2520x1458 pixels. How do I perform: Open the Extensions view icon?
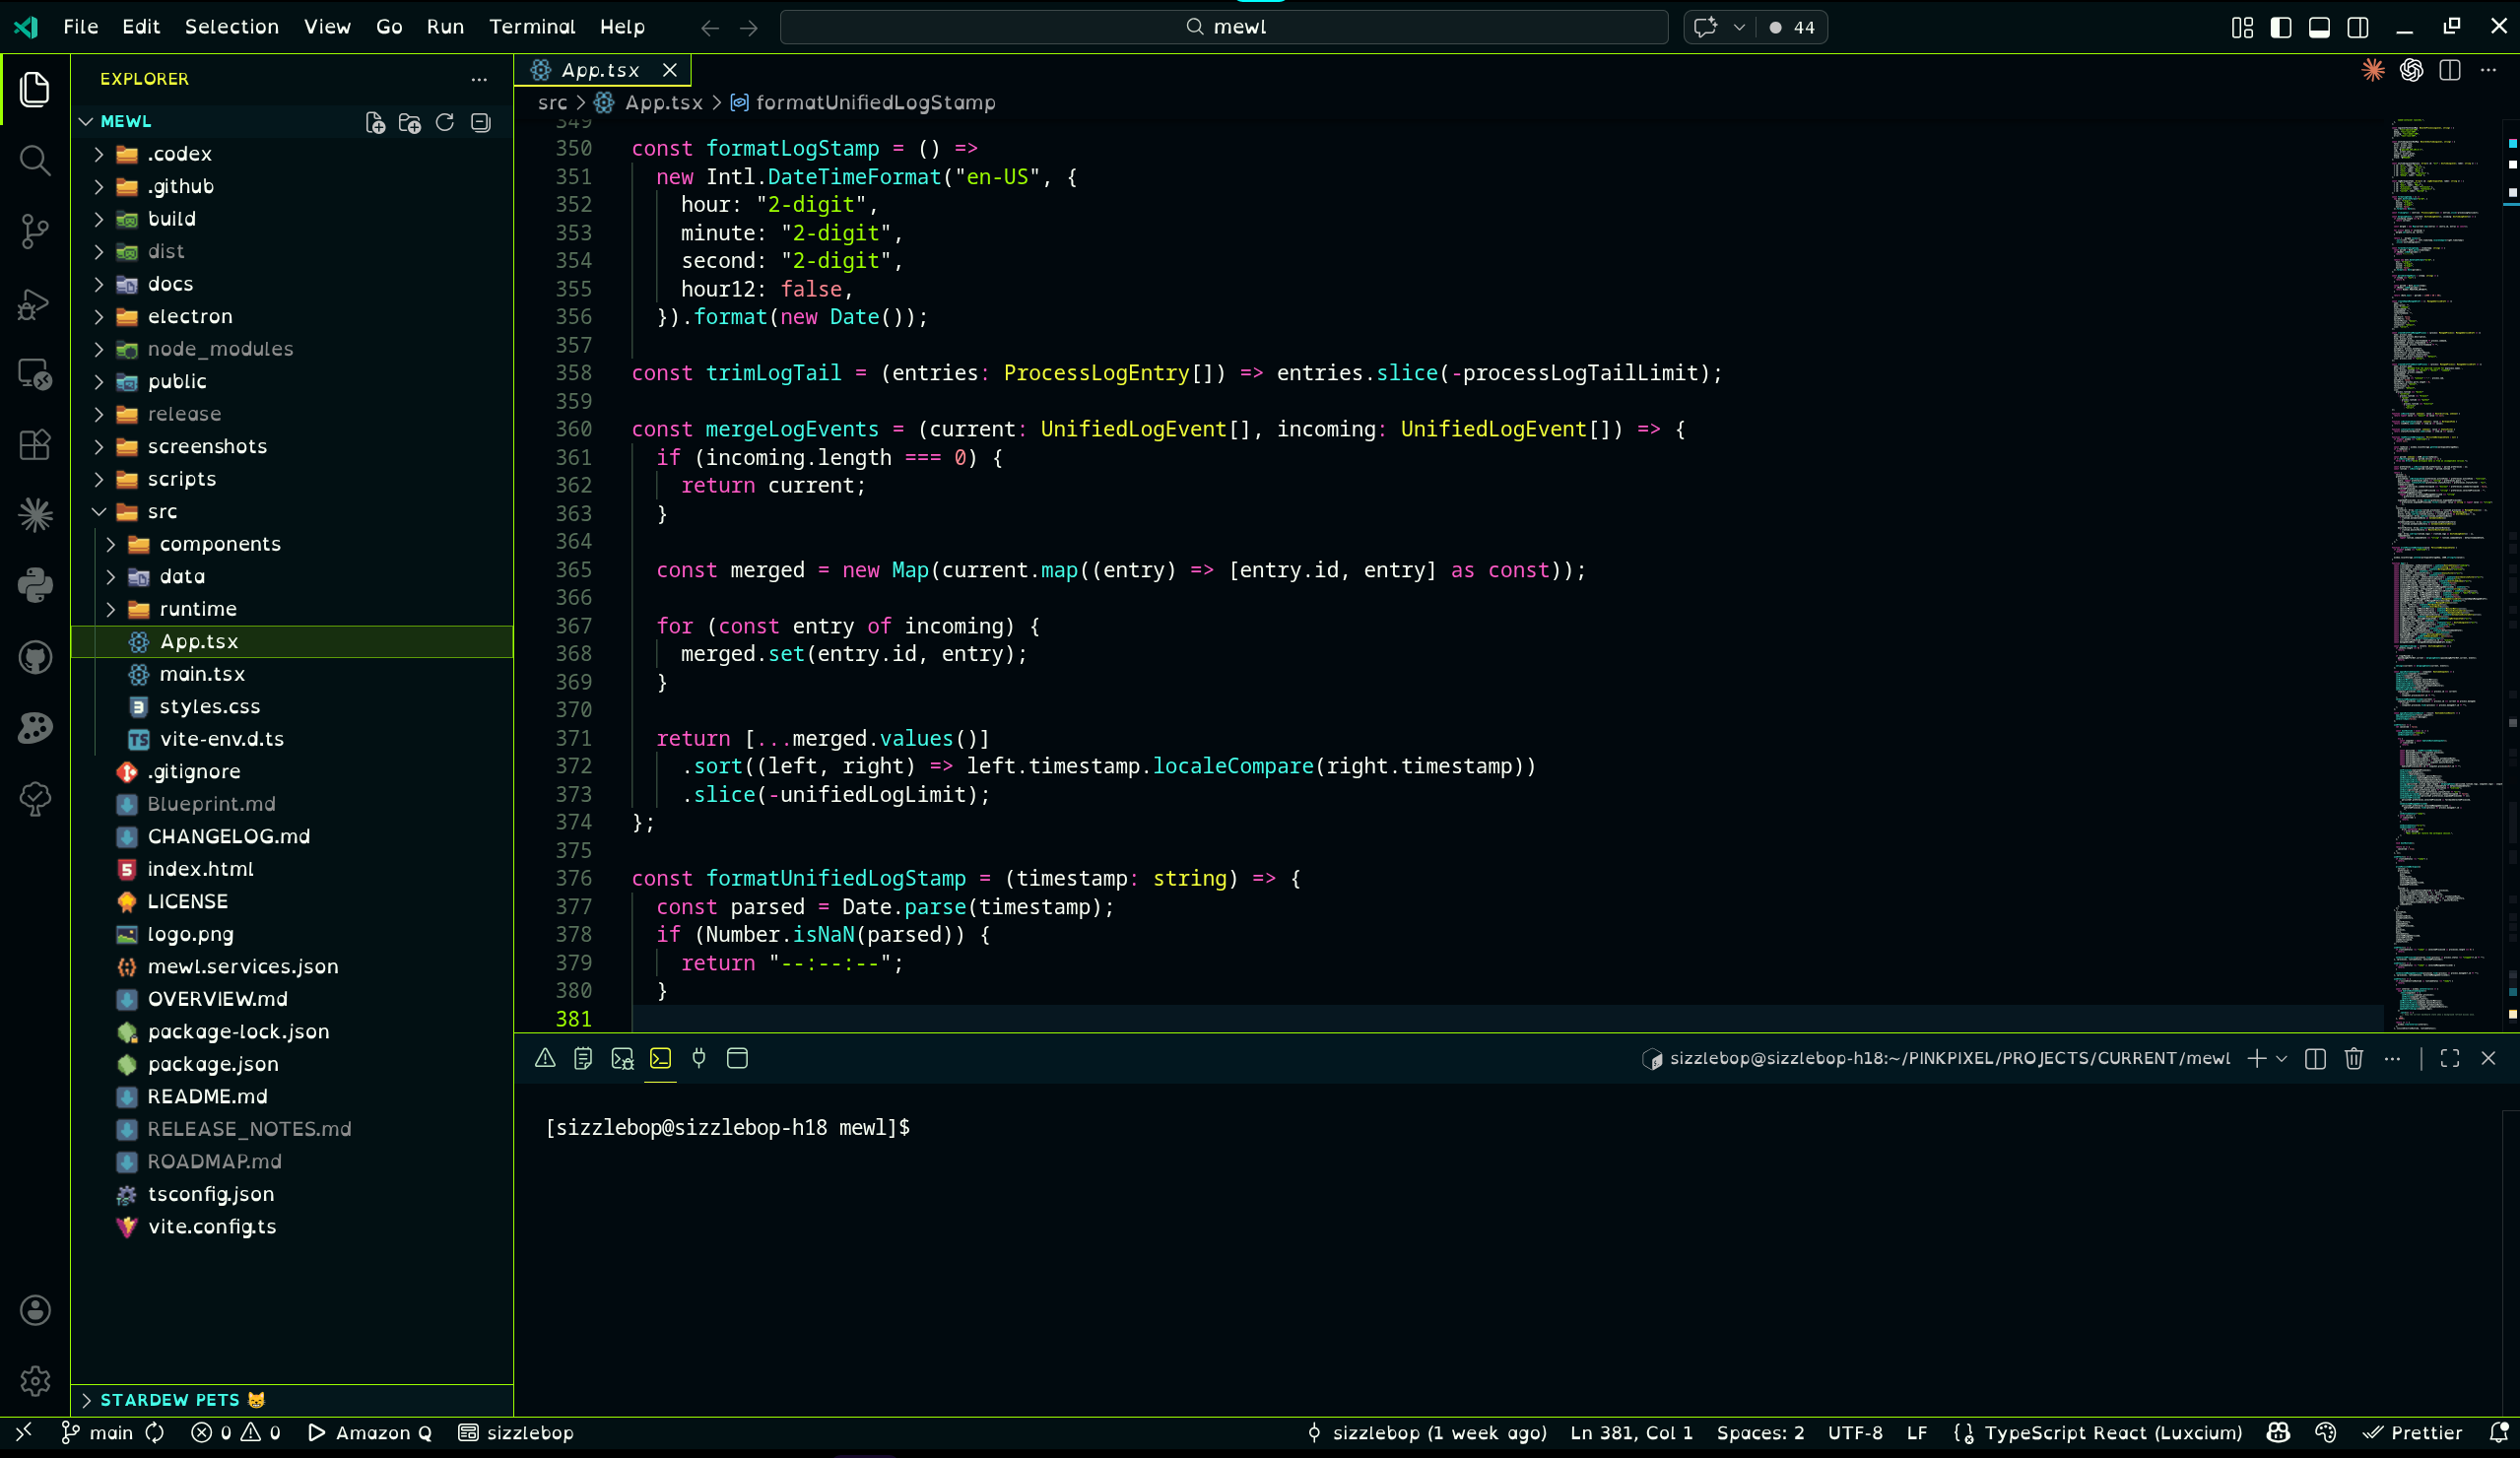(35, 444)
